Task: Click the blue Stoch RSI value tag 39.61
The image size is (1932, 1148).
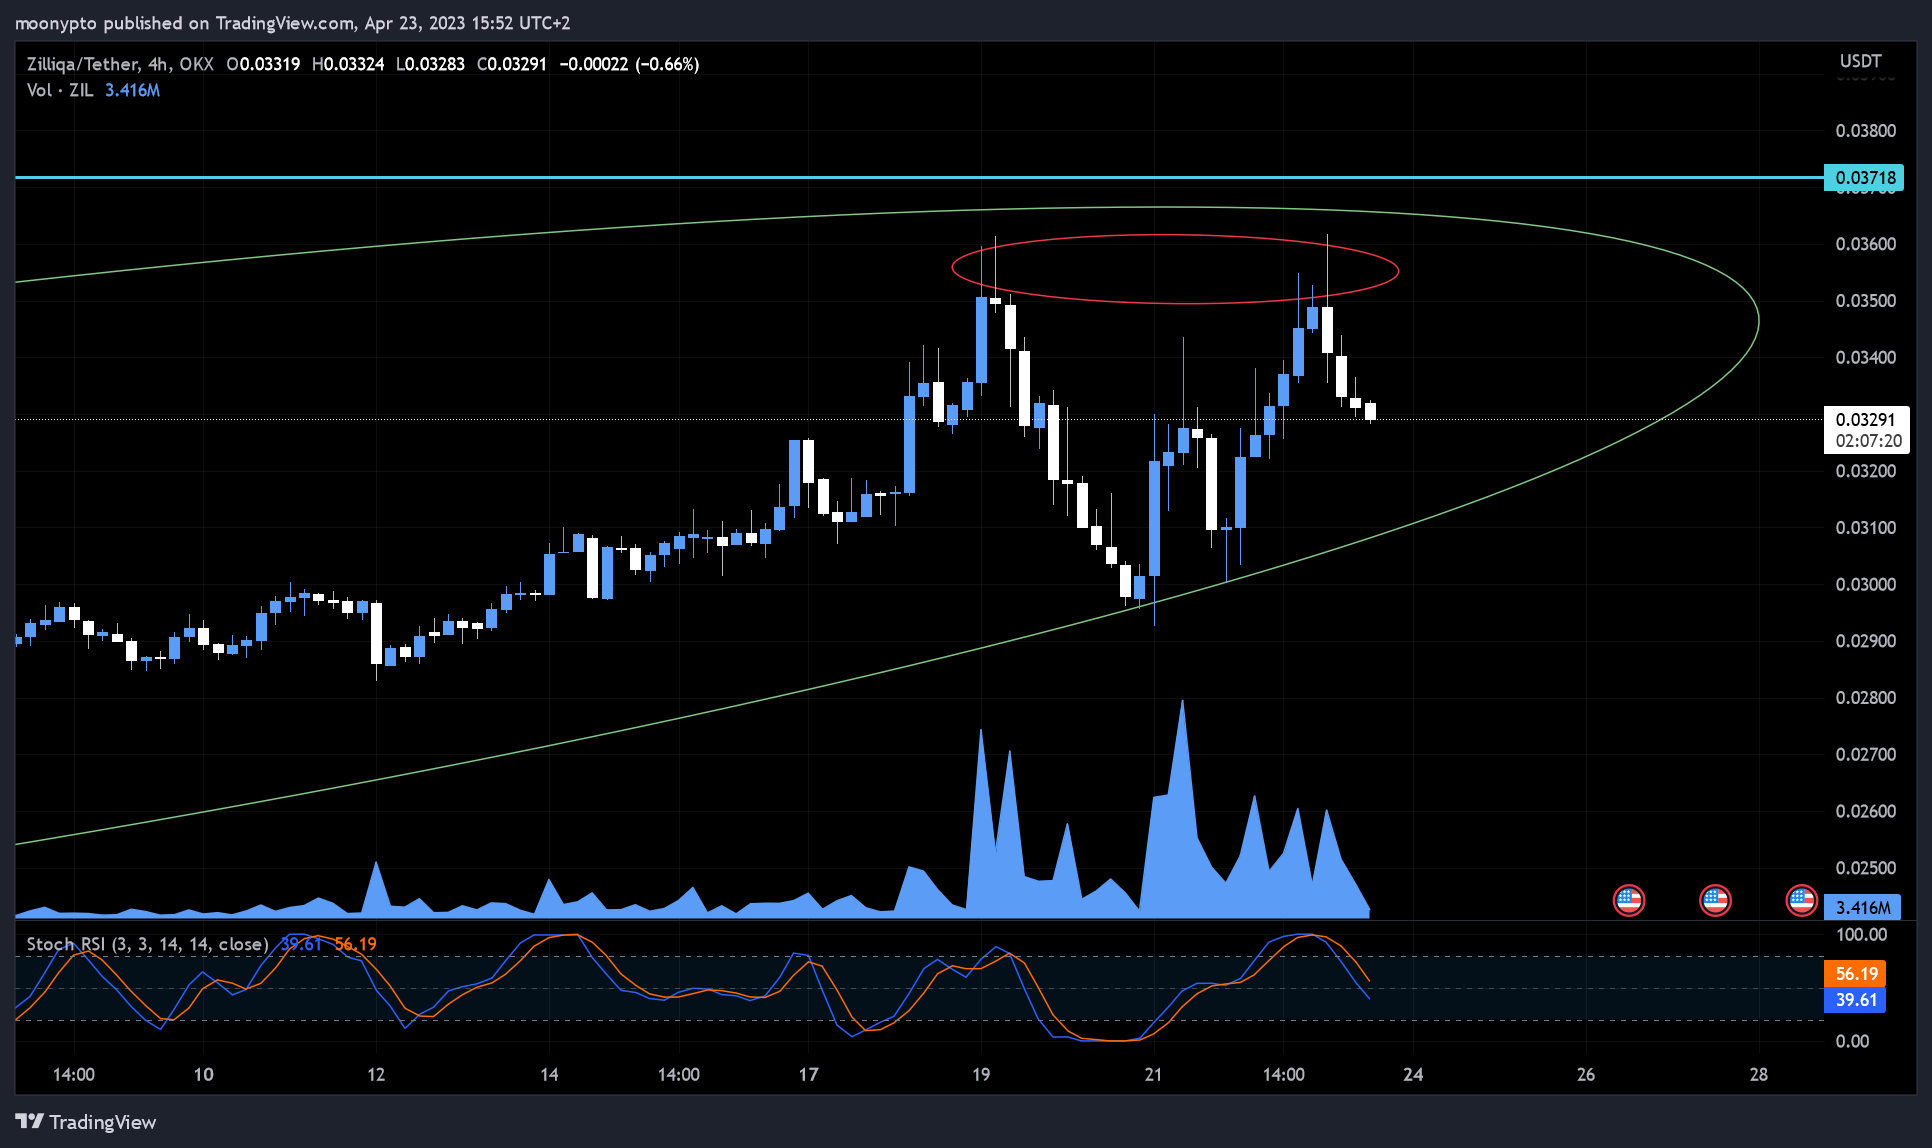Action: pos(1856,999)
